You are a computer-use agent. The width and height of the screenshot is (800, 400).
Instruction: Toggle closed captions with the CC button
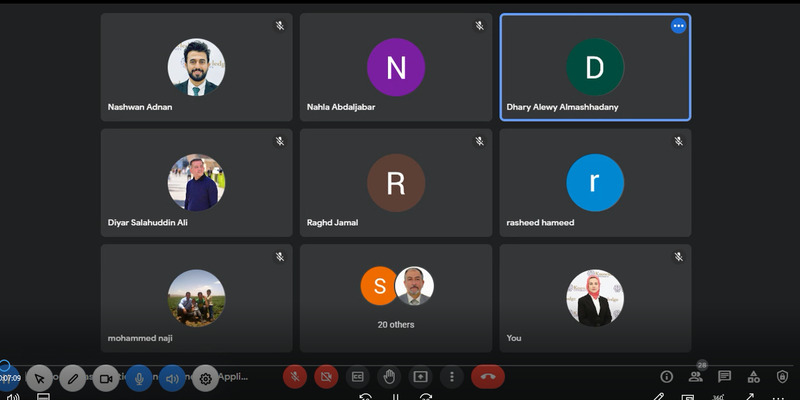point(358,377)
